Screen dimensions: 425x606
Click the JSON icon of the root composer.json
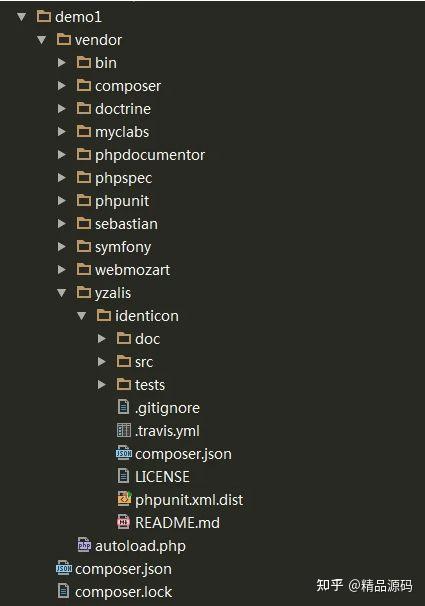pos(64,568)
